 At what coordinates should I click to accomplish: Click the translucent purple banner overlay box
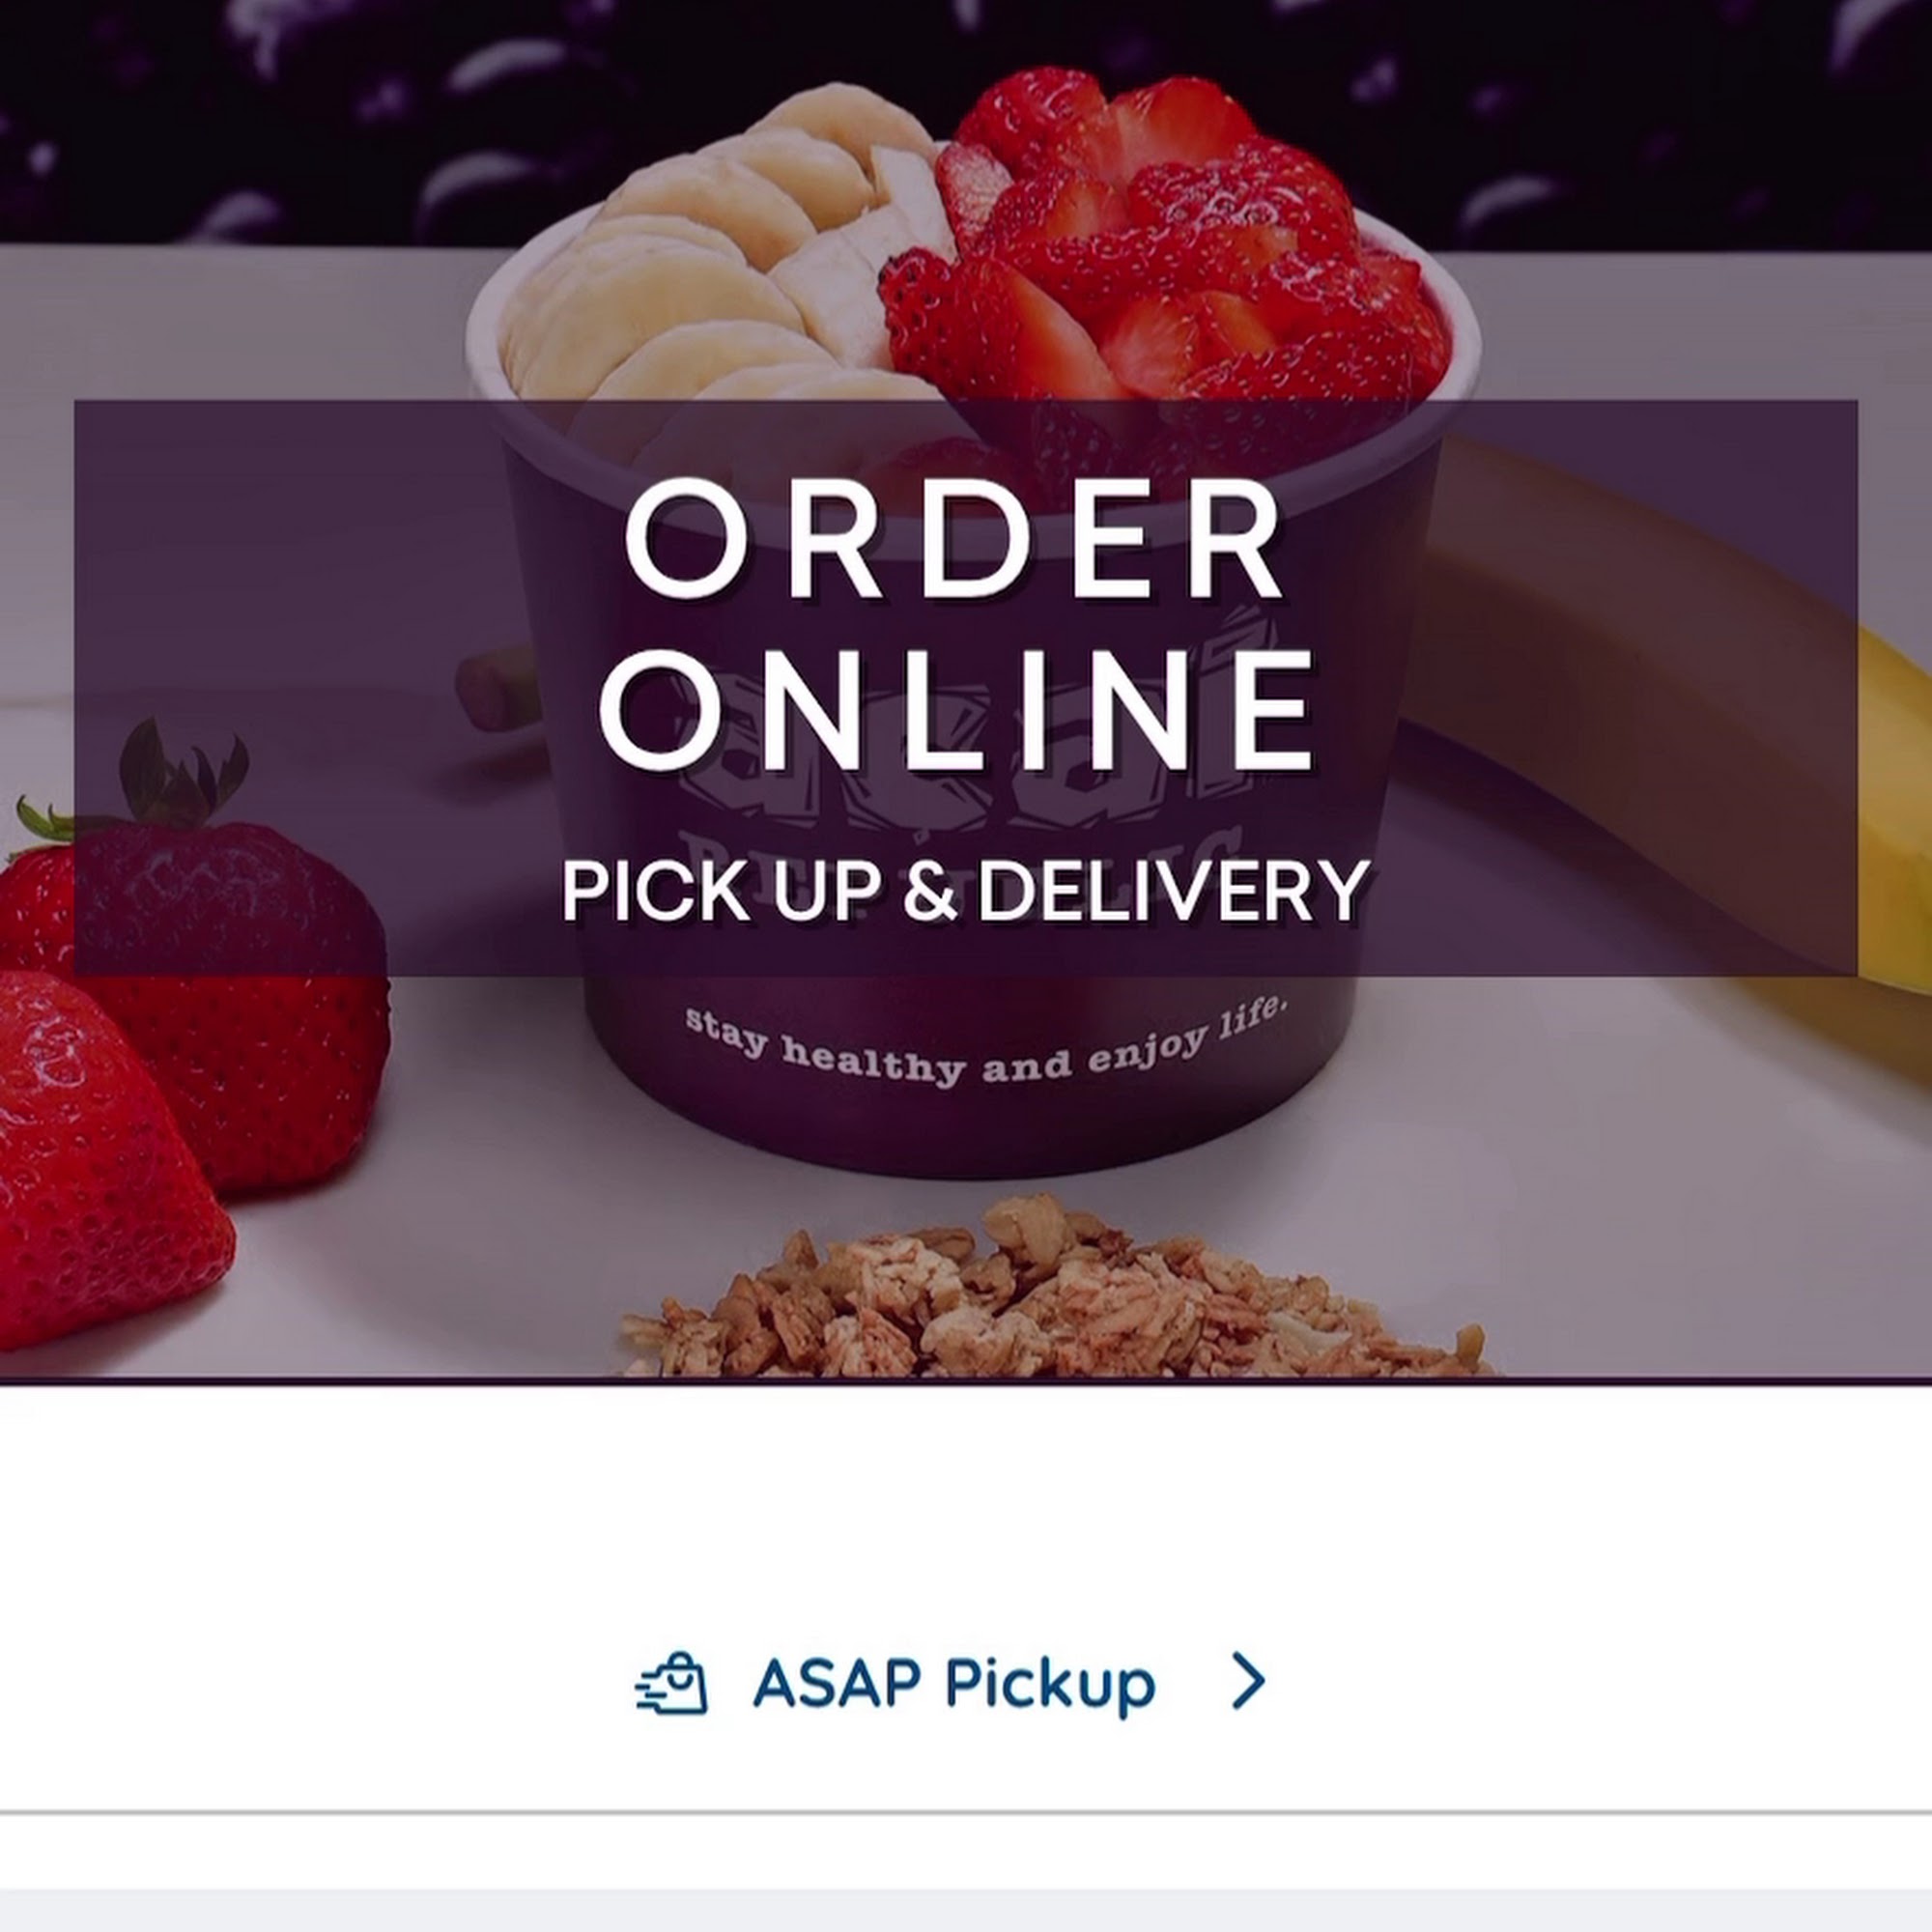966,688
